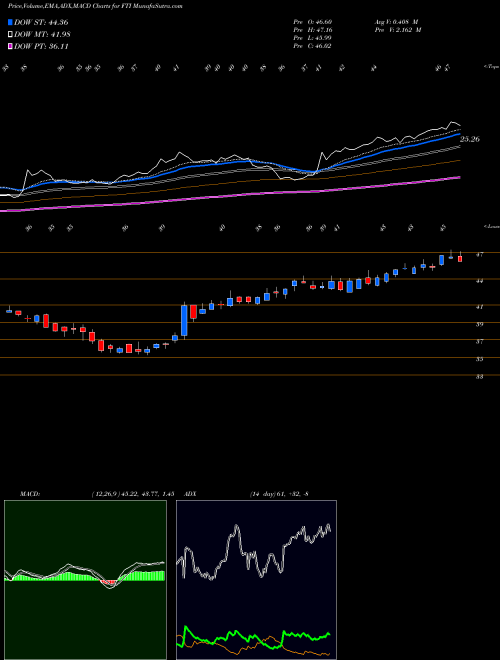
Task: Click the chart title mentioning MunafaSutra.com
Action: click(96, 7)
